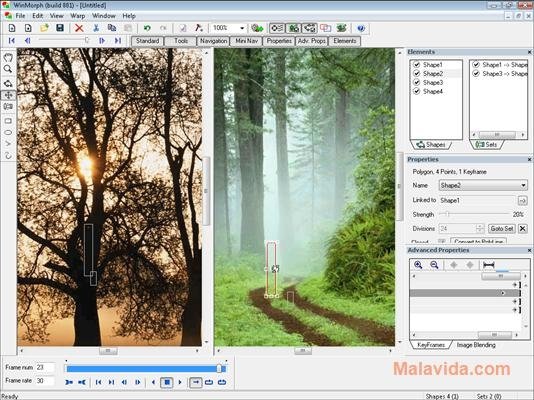Click Zoom in on keyframes panel
This screenshot has width=534, height=400.
[x=418, y=265]
